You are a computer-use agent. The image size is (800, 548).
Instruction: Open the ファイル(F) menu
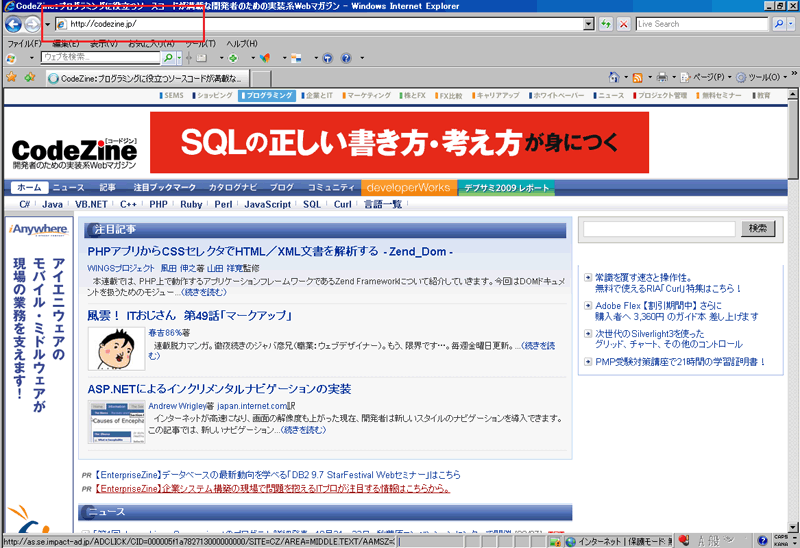(24, 44)
